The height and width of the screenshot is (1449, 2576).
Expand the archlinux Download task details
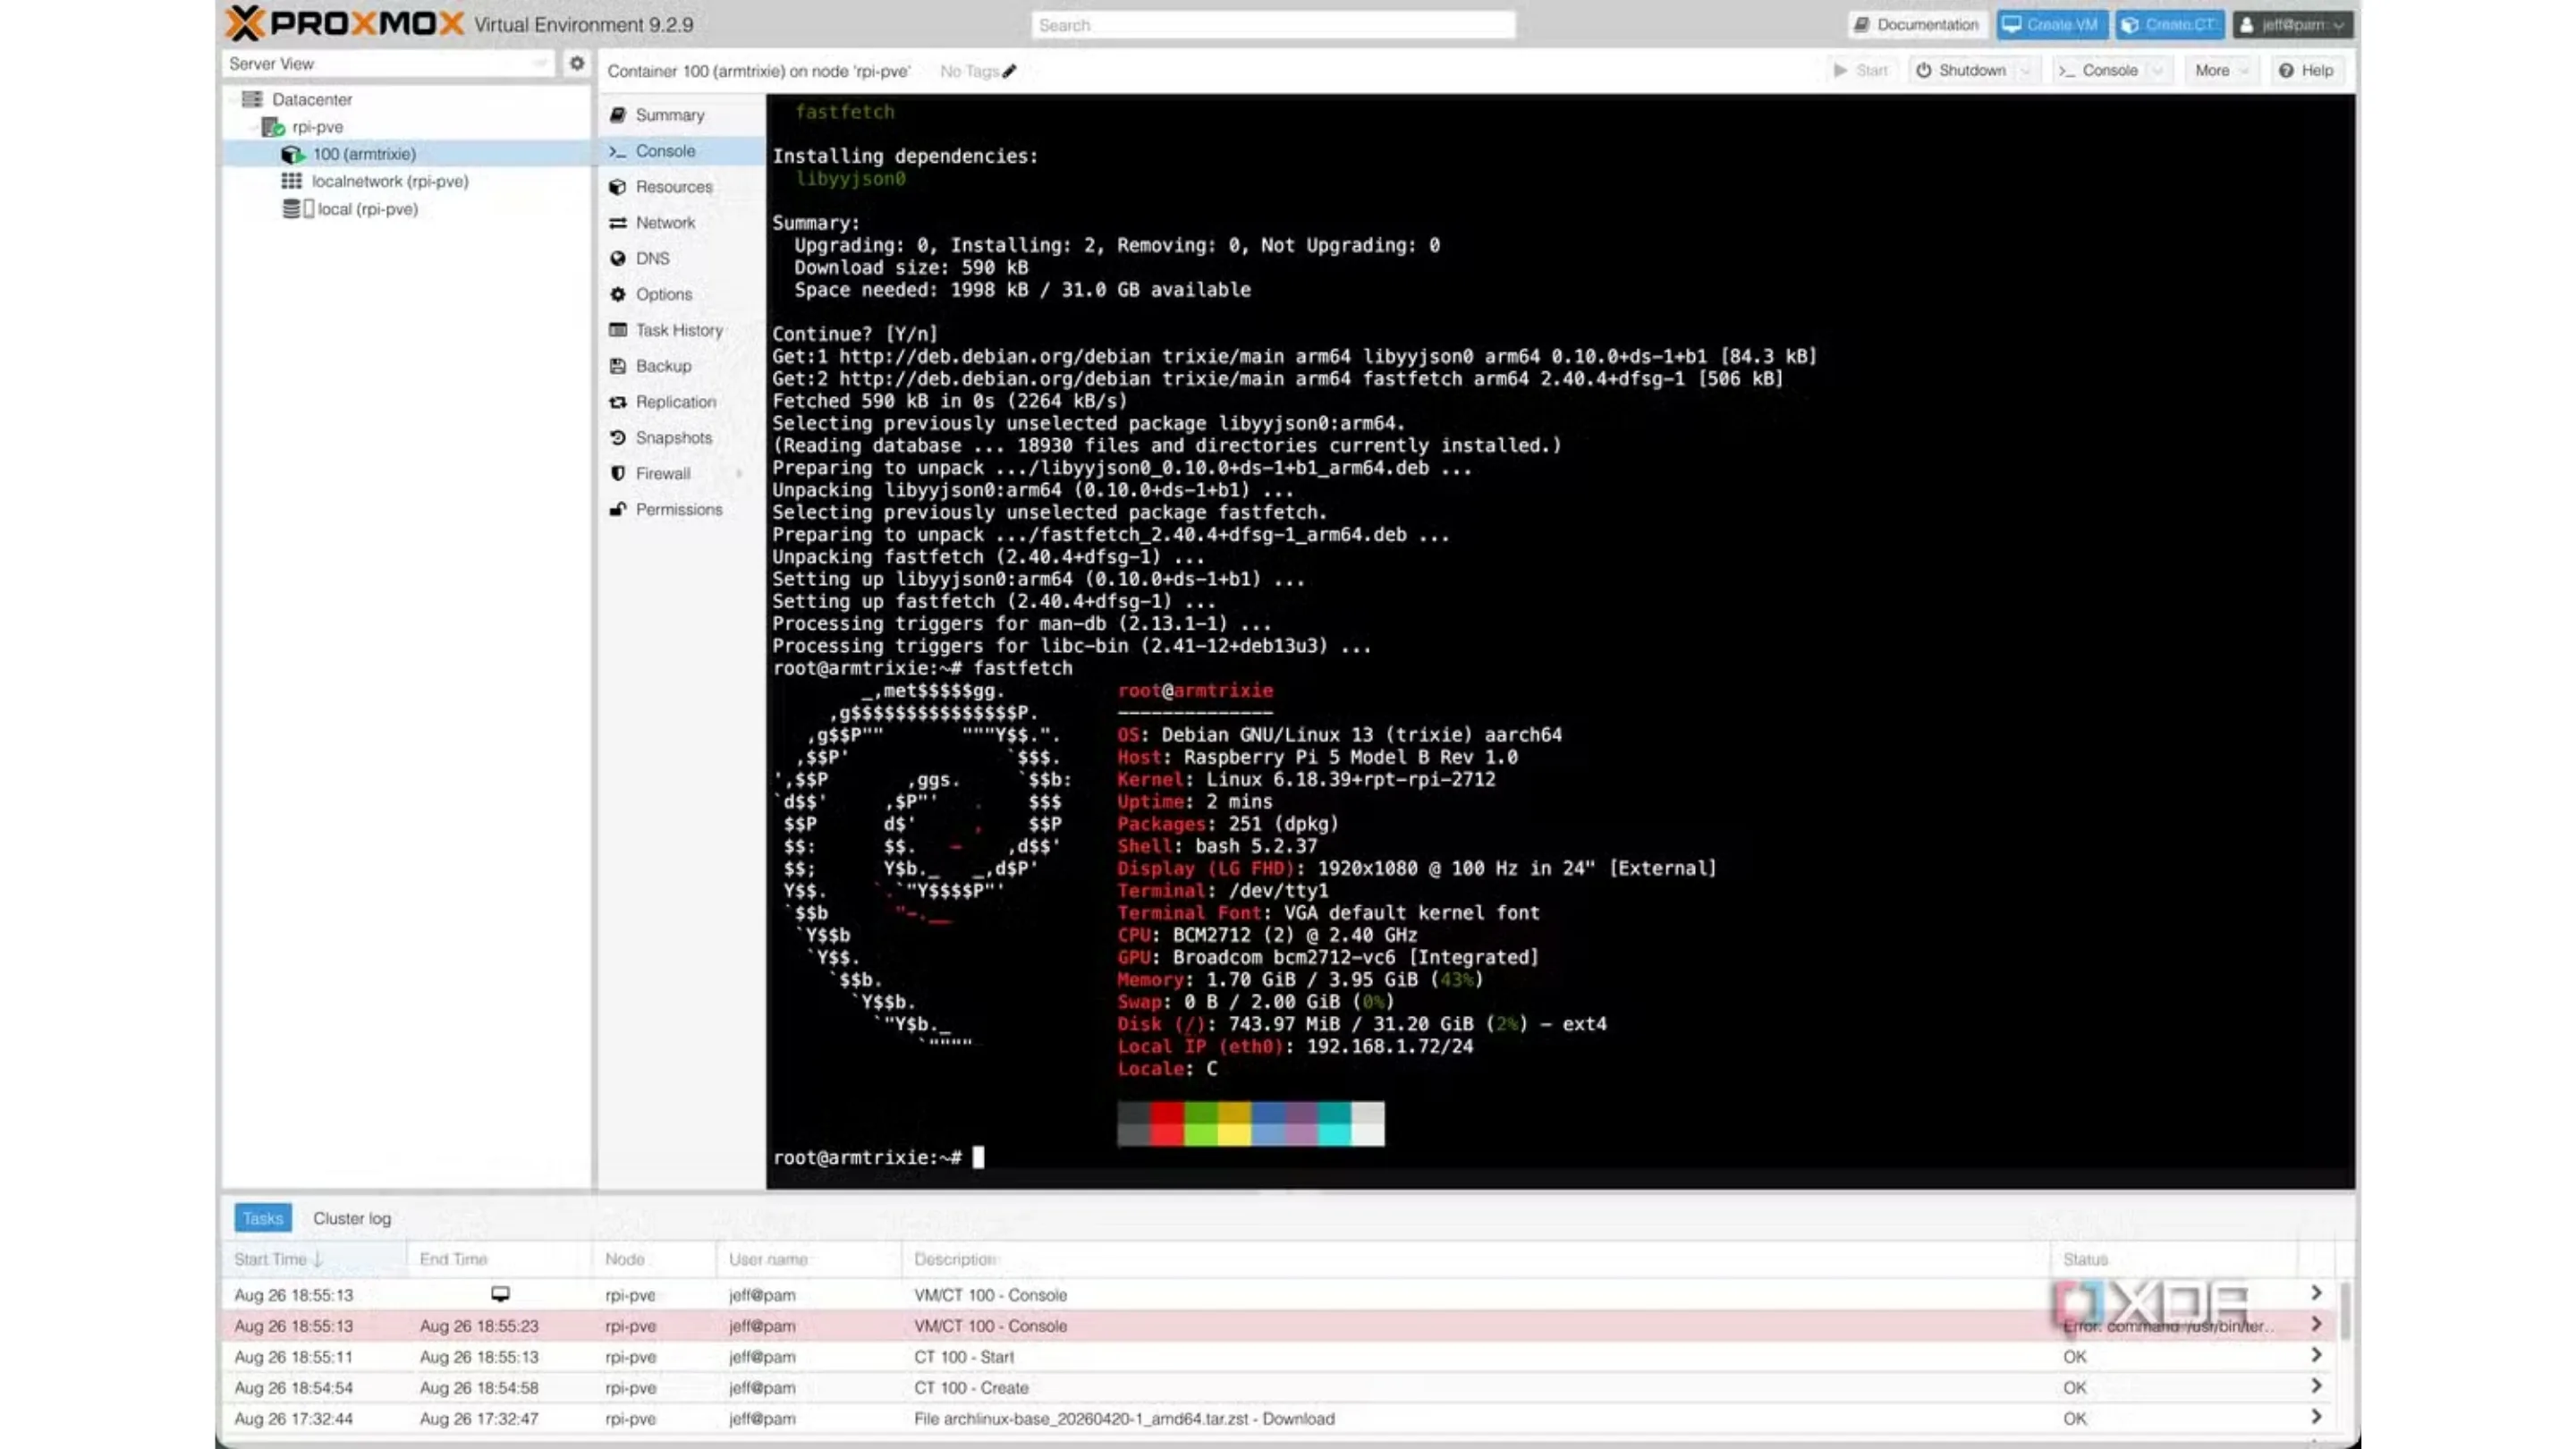coord(2316,1418)
